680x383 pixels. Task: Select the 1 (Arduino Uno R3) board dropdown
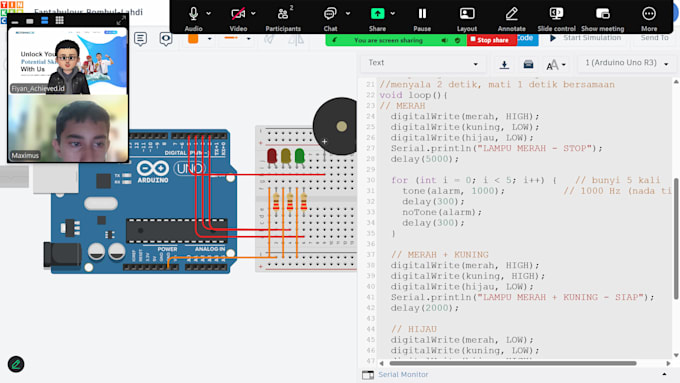click(627, 63)
